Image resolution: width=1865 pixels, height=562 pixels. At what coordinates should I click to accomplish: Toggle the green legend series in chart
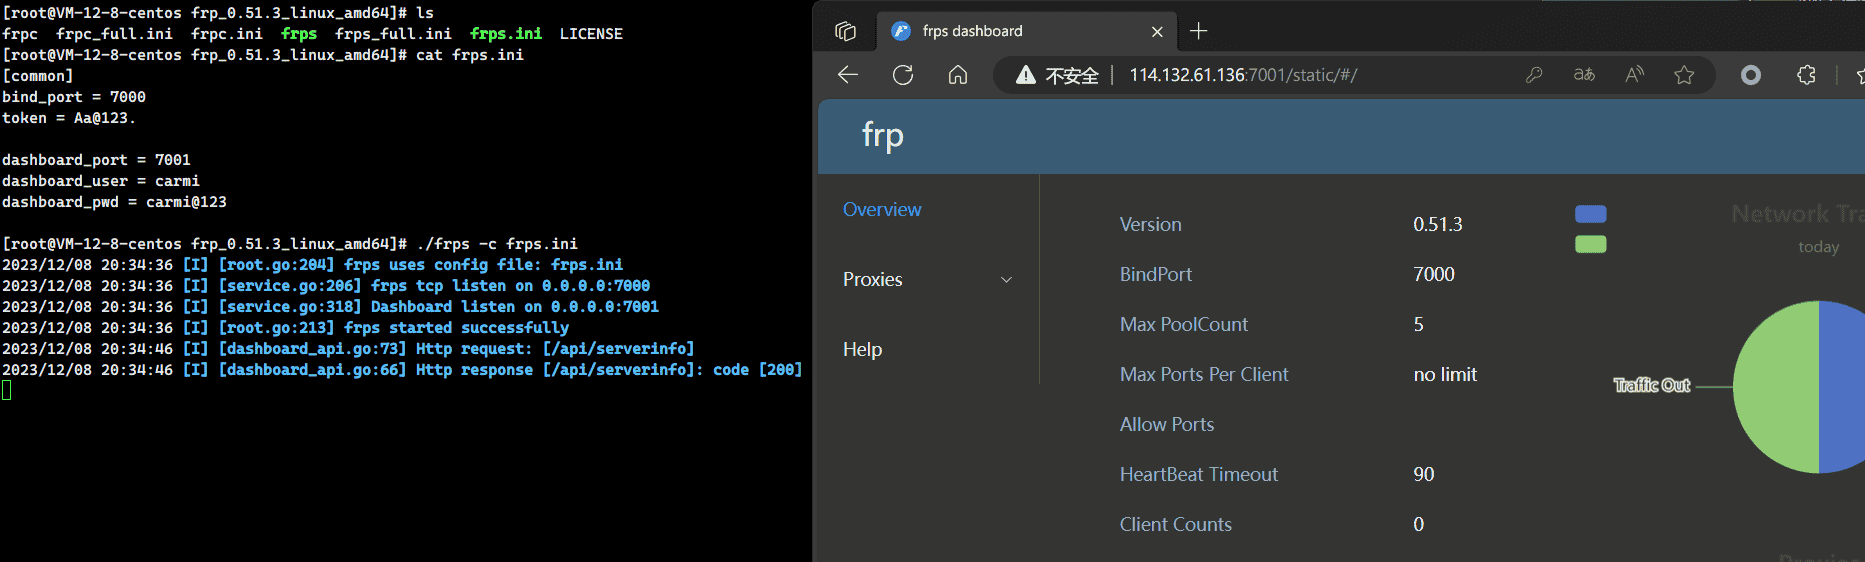pos(1590,244)
